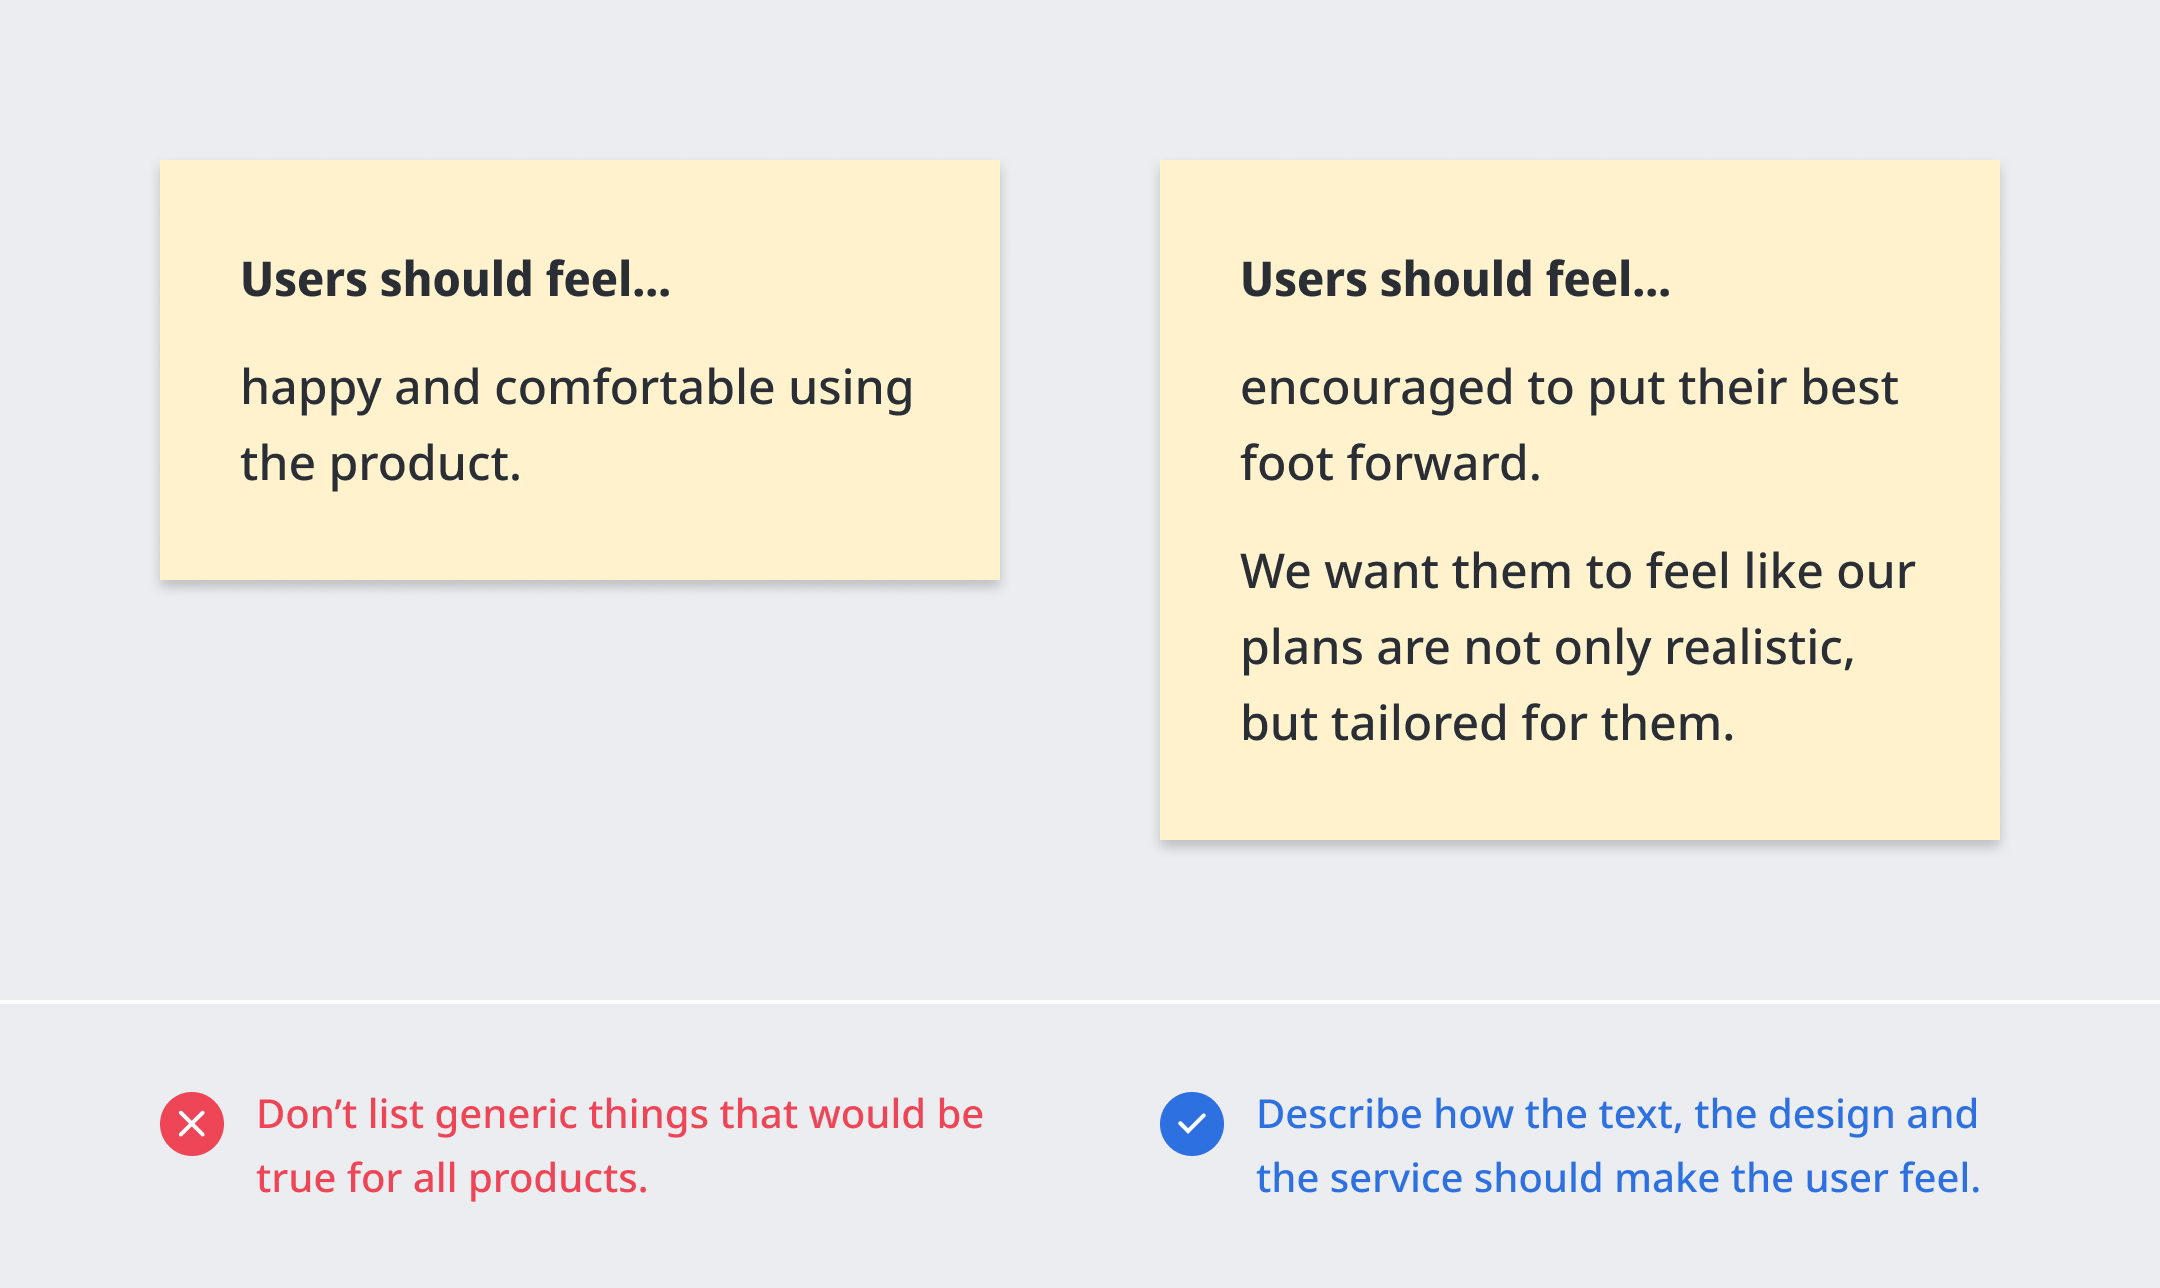Click the word "realistic," in right note
The height and width of the screenshot is (1288, 2160).
(x=1759, y=648)
